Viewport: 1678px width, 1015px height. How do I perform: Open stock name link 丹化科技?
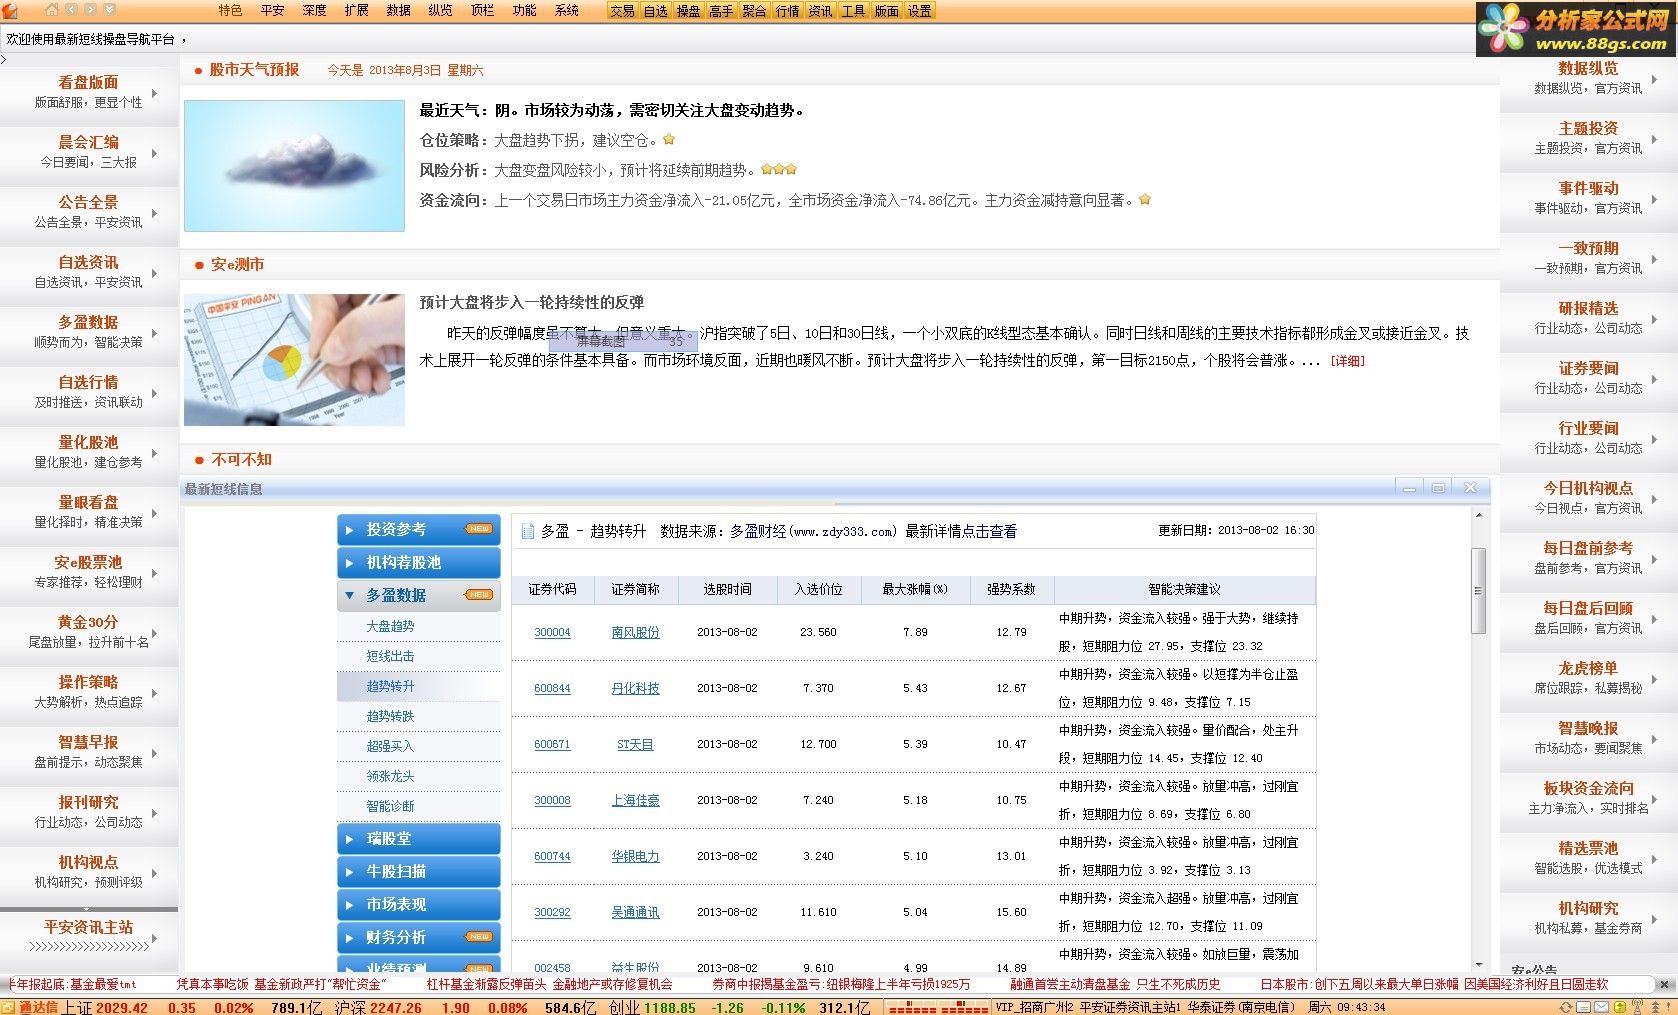click(635, 688)
